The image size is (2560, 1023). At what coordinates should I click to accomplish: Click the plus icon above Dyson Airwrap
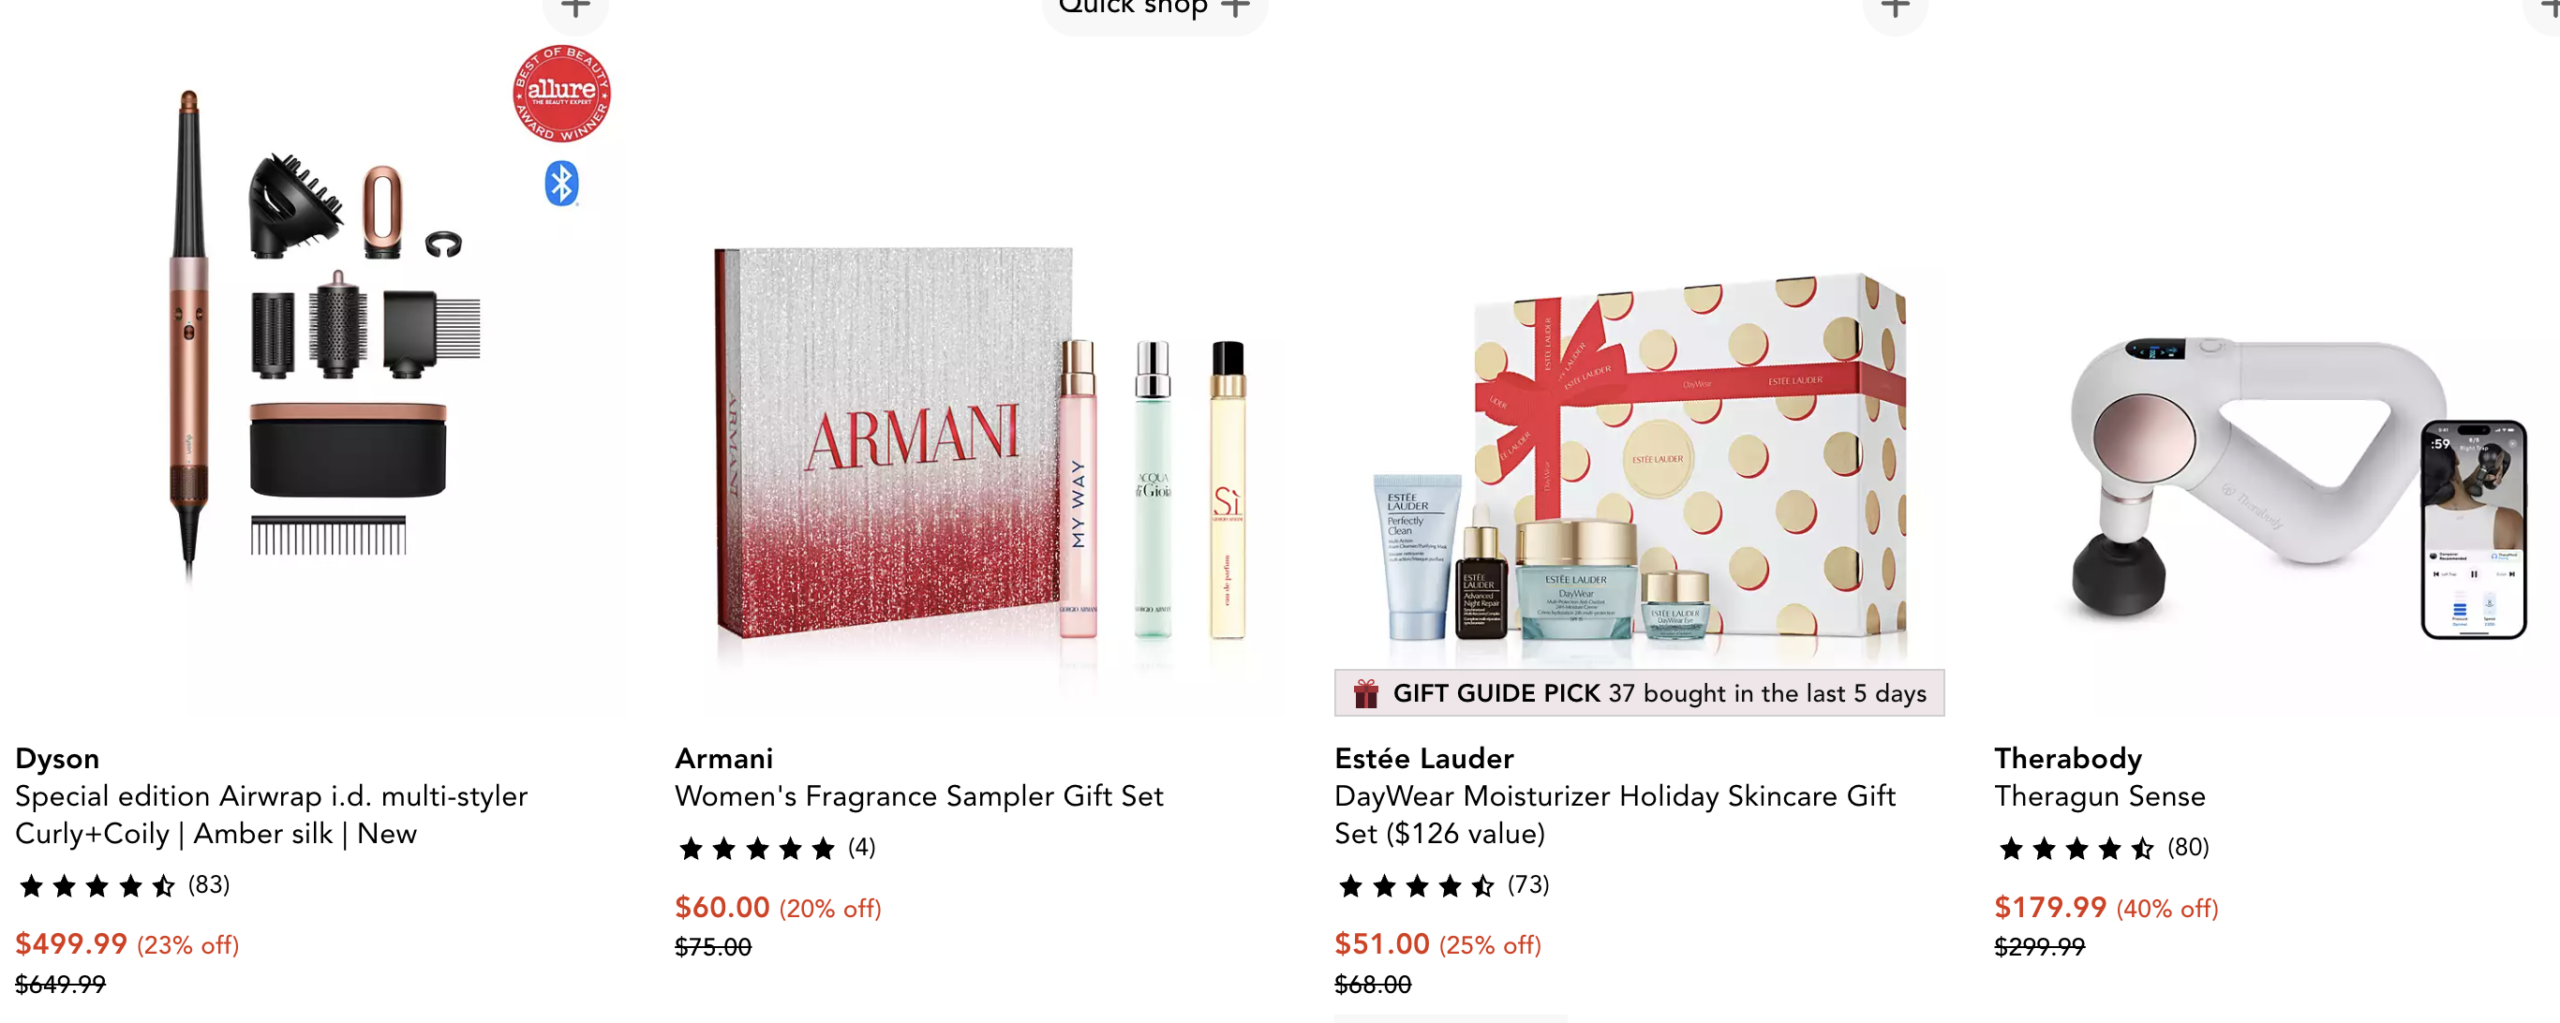pyautogui.click(x=575, y=10)
